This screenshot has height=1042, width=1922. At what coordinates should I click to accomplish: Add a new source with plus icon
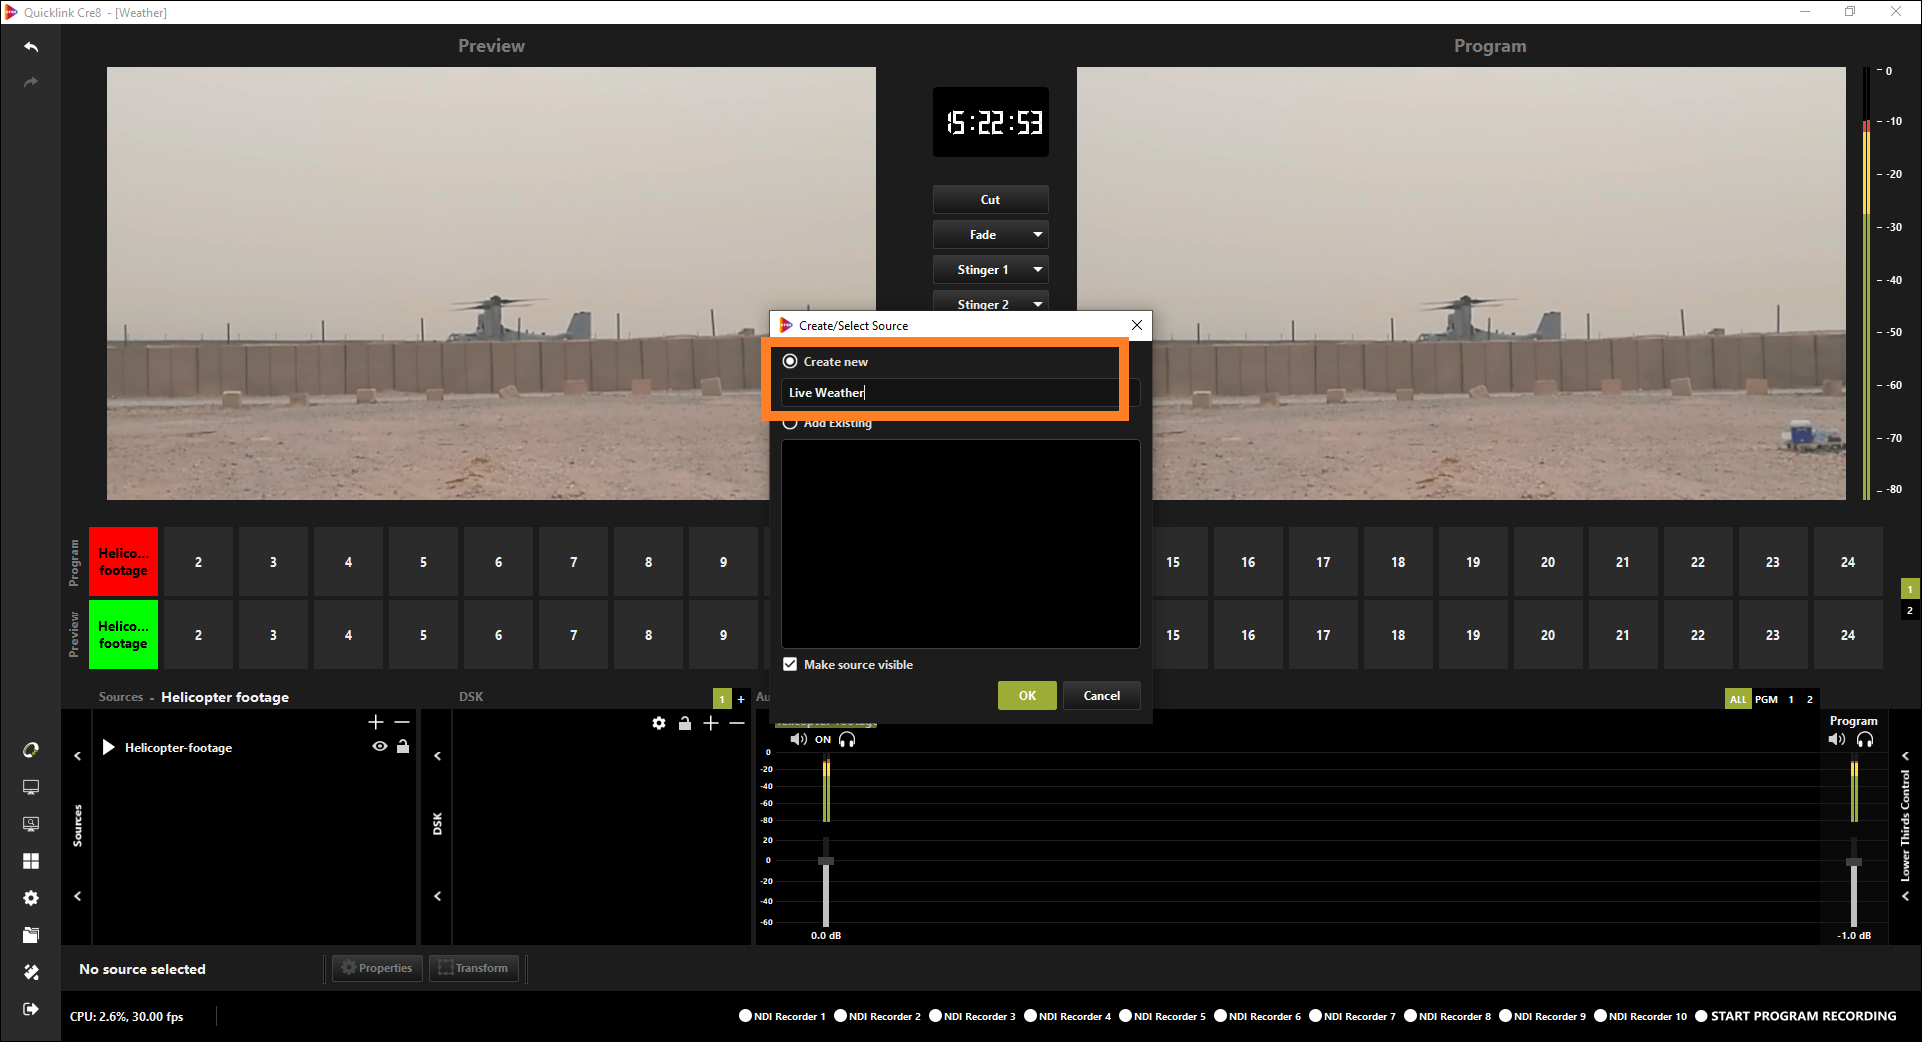pyautogui.click(x=376, y=722)
